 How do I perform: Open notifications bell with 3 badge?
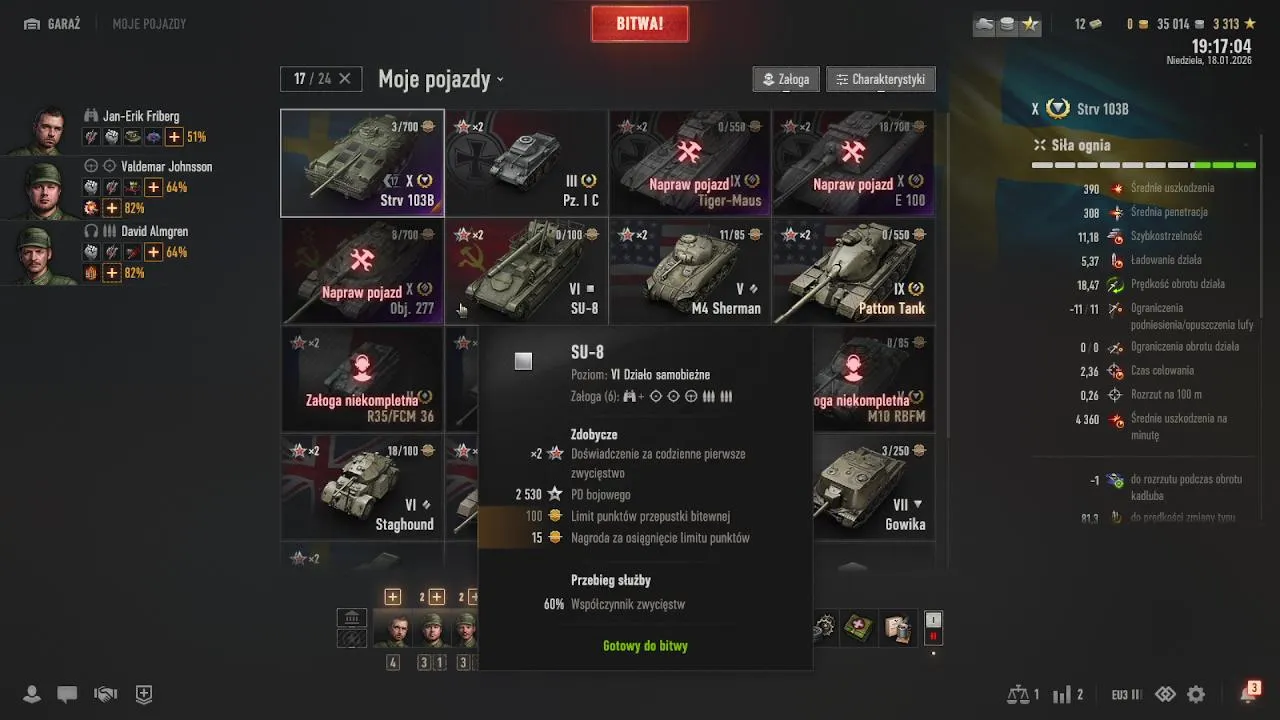pyautogui.click(x=1249, y=693)
